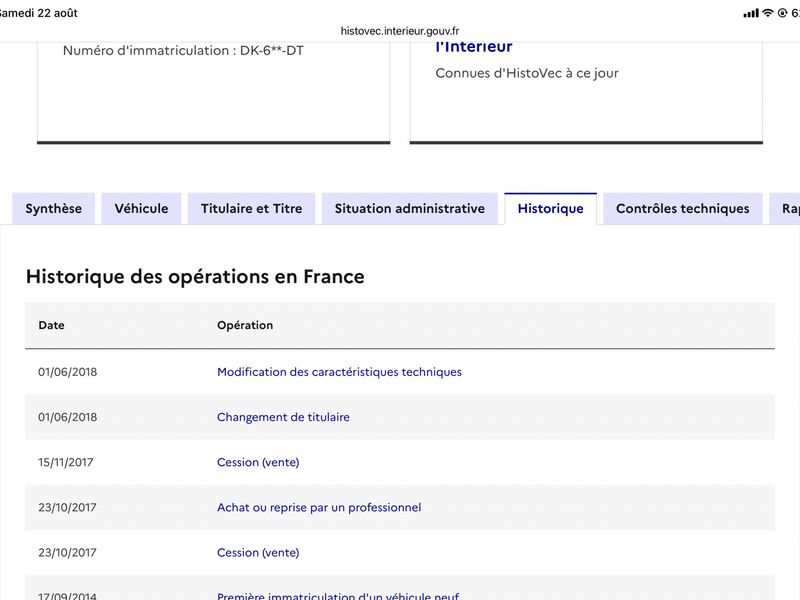
Task: Open the Contrôles techniques tab
Action: coord(683,208)
